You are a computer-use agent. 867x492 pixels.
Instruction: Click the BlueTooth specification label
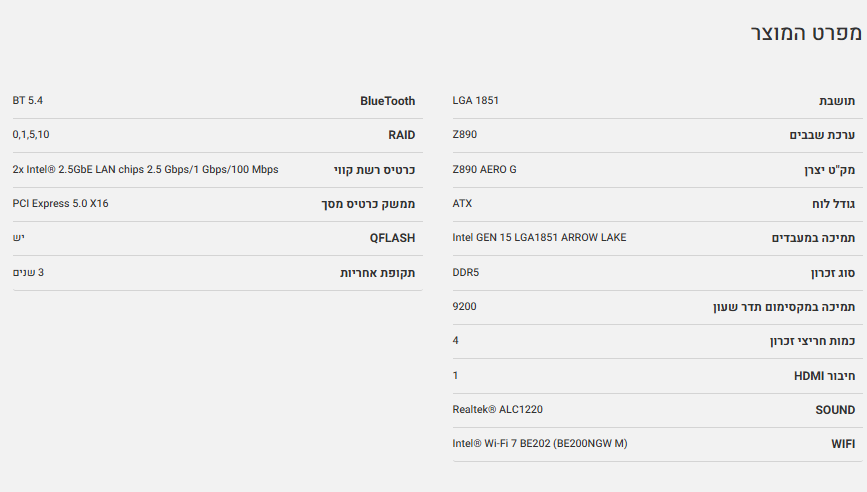387,101
